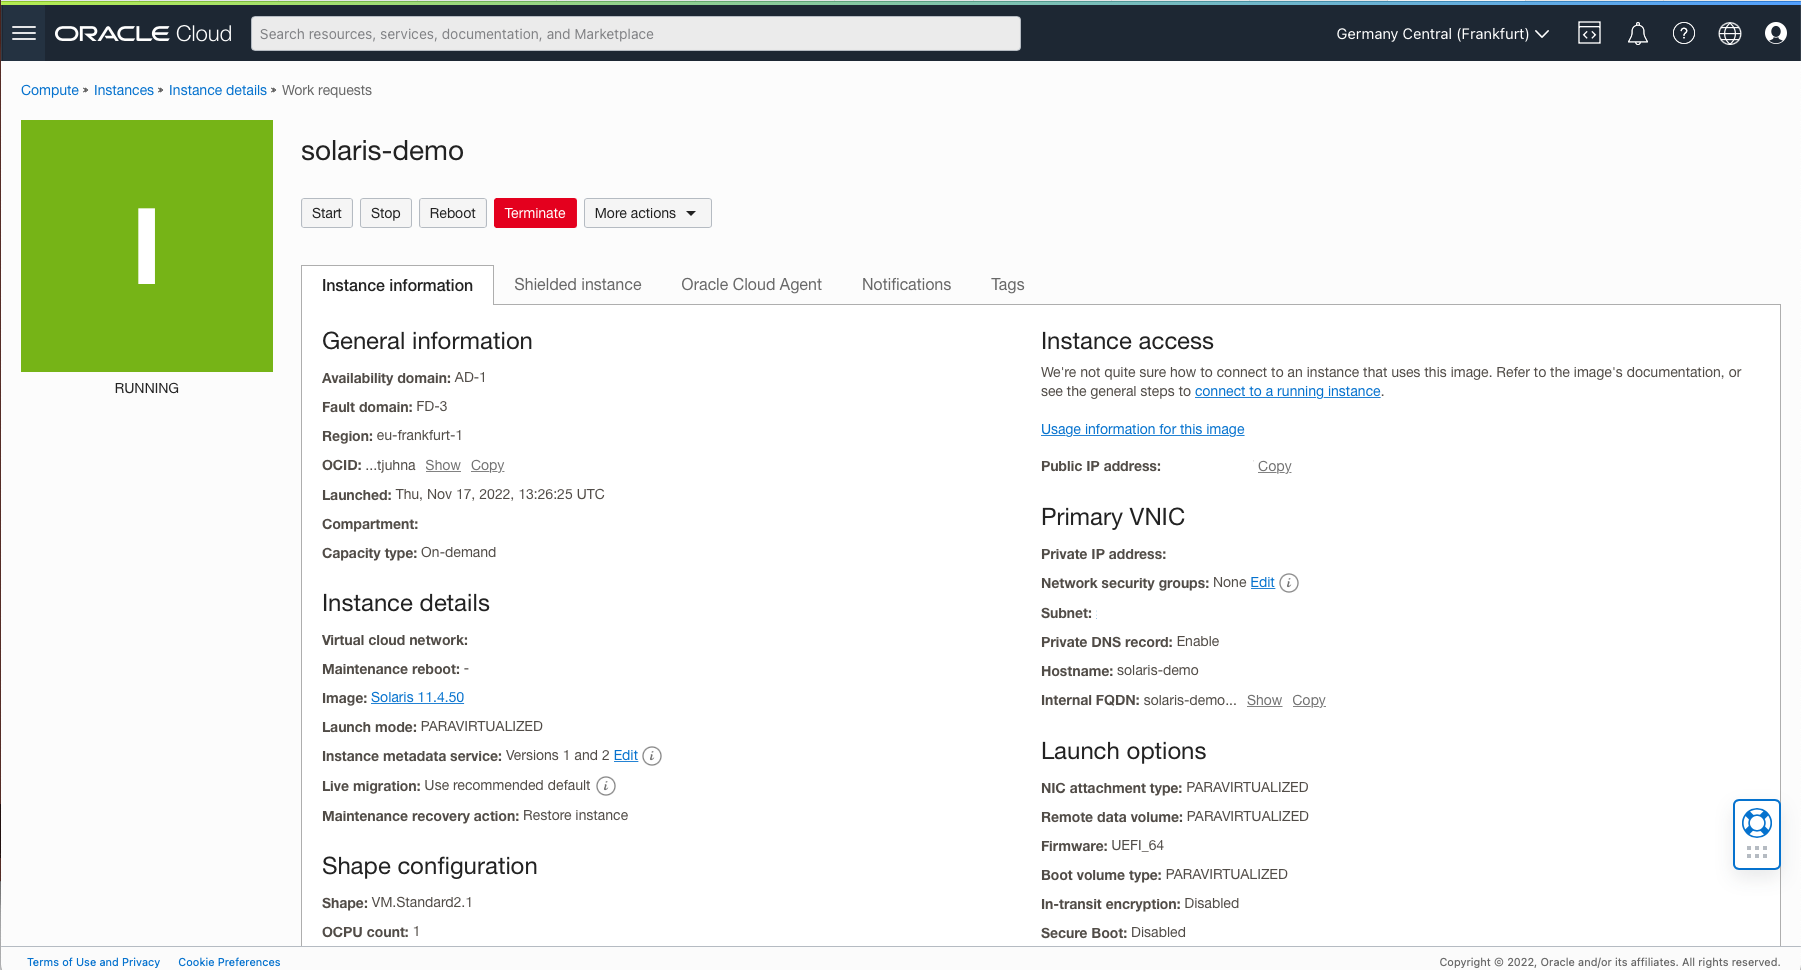Click the 'Work requests' breadcrumb text
This screenshot has height=970, width=1801.
(327, 90)
